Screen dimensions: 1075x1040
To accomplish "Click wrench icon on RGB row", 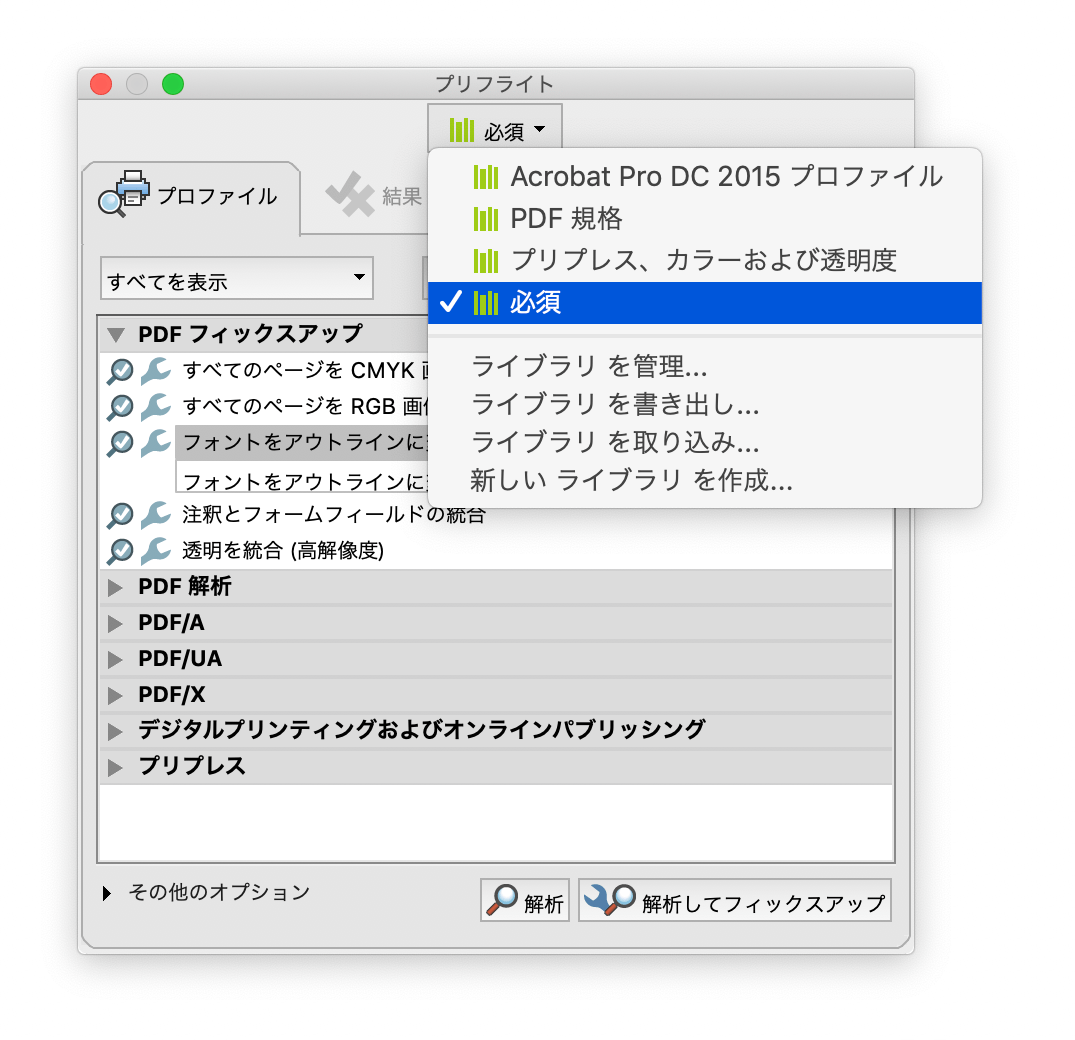I will click(x=156, y=407).
